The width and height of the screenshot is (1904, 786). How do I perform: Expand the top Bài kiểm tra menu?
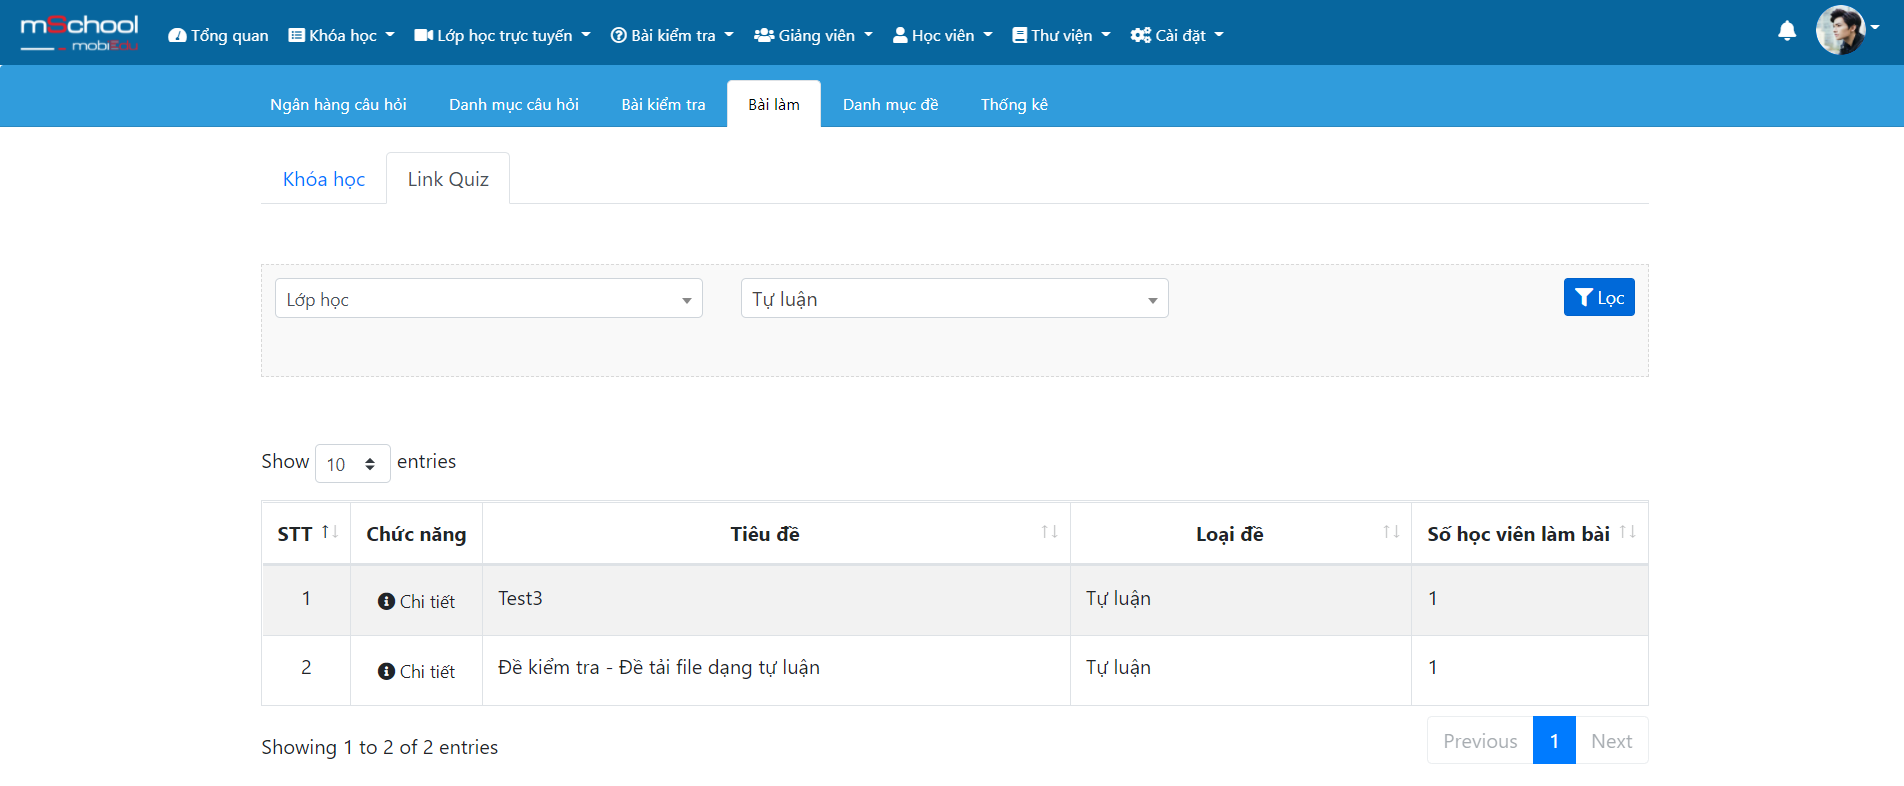pos(672,35)
